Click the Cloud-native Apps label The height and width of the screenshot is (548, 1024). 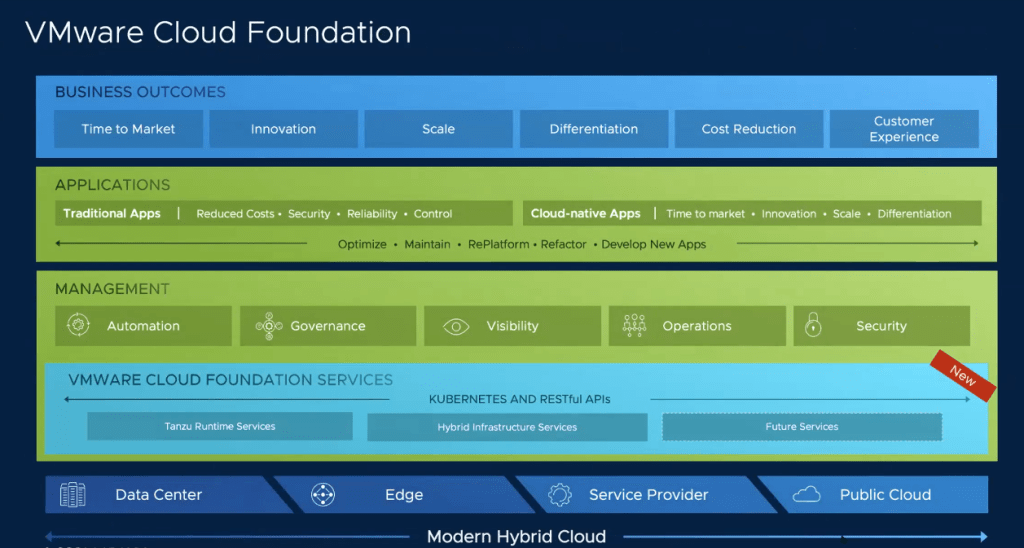click(x=586, y=214)
